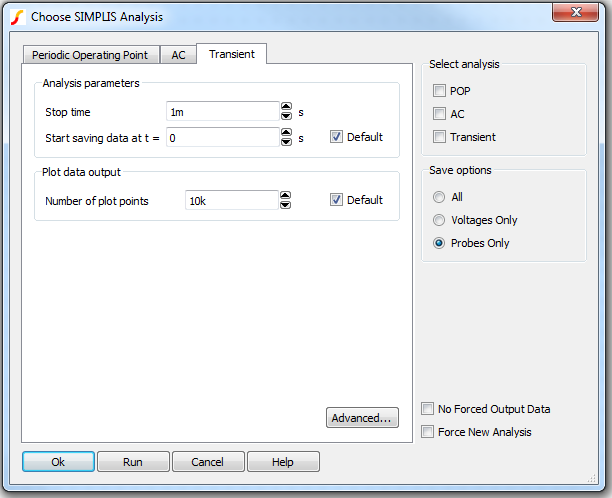Decrease Stop time with down arrow
This screenshot has width=612, height=498.
(x=286, y=117)
